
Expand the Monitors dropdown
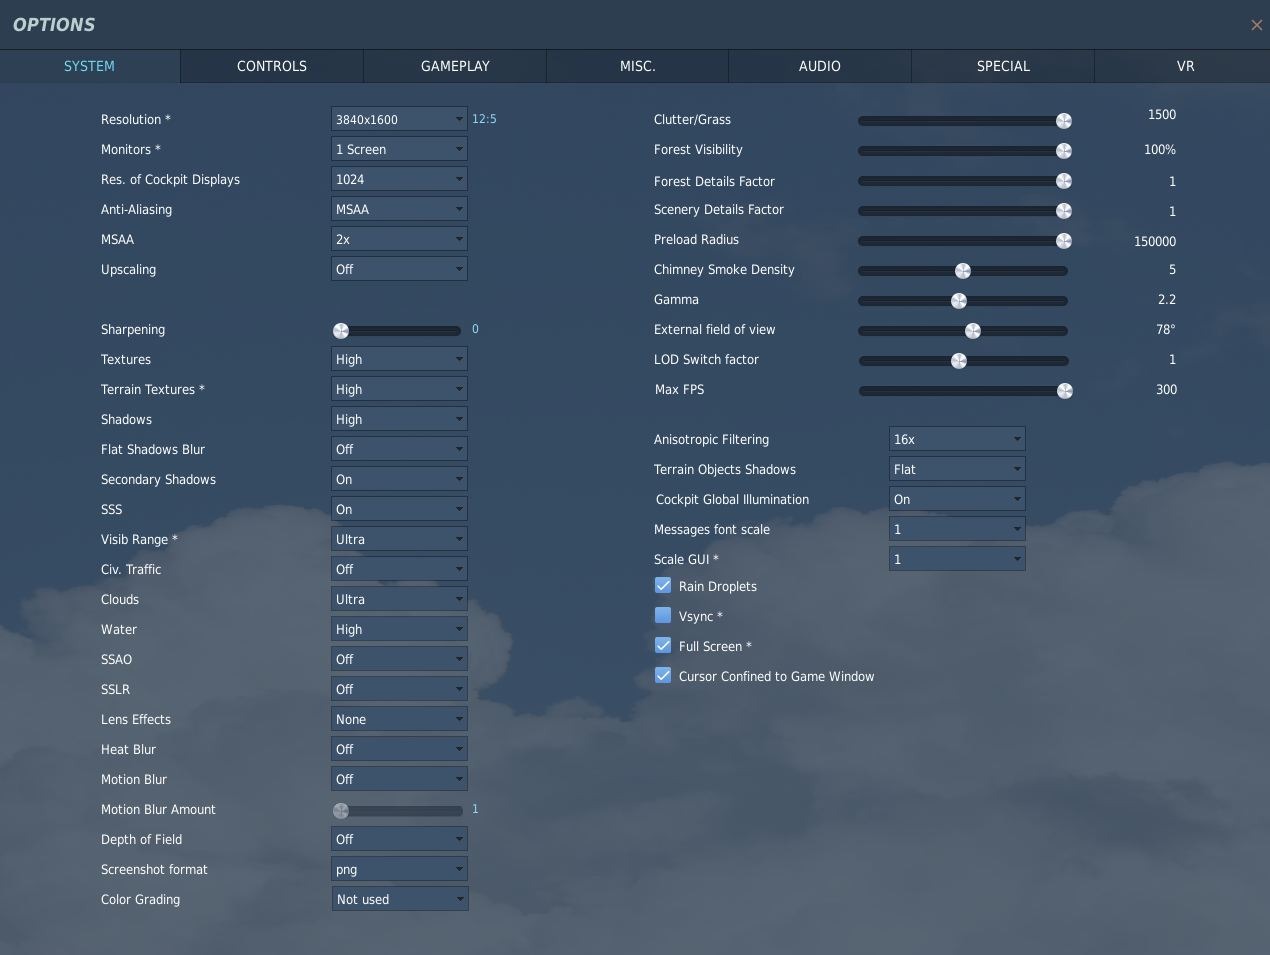point(399,149)
